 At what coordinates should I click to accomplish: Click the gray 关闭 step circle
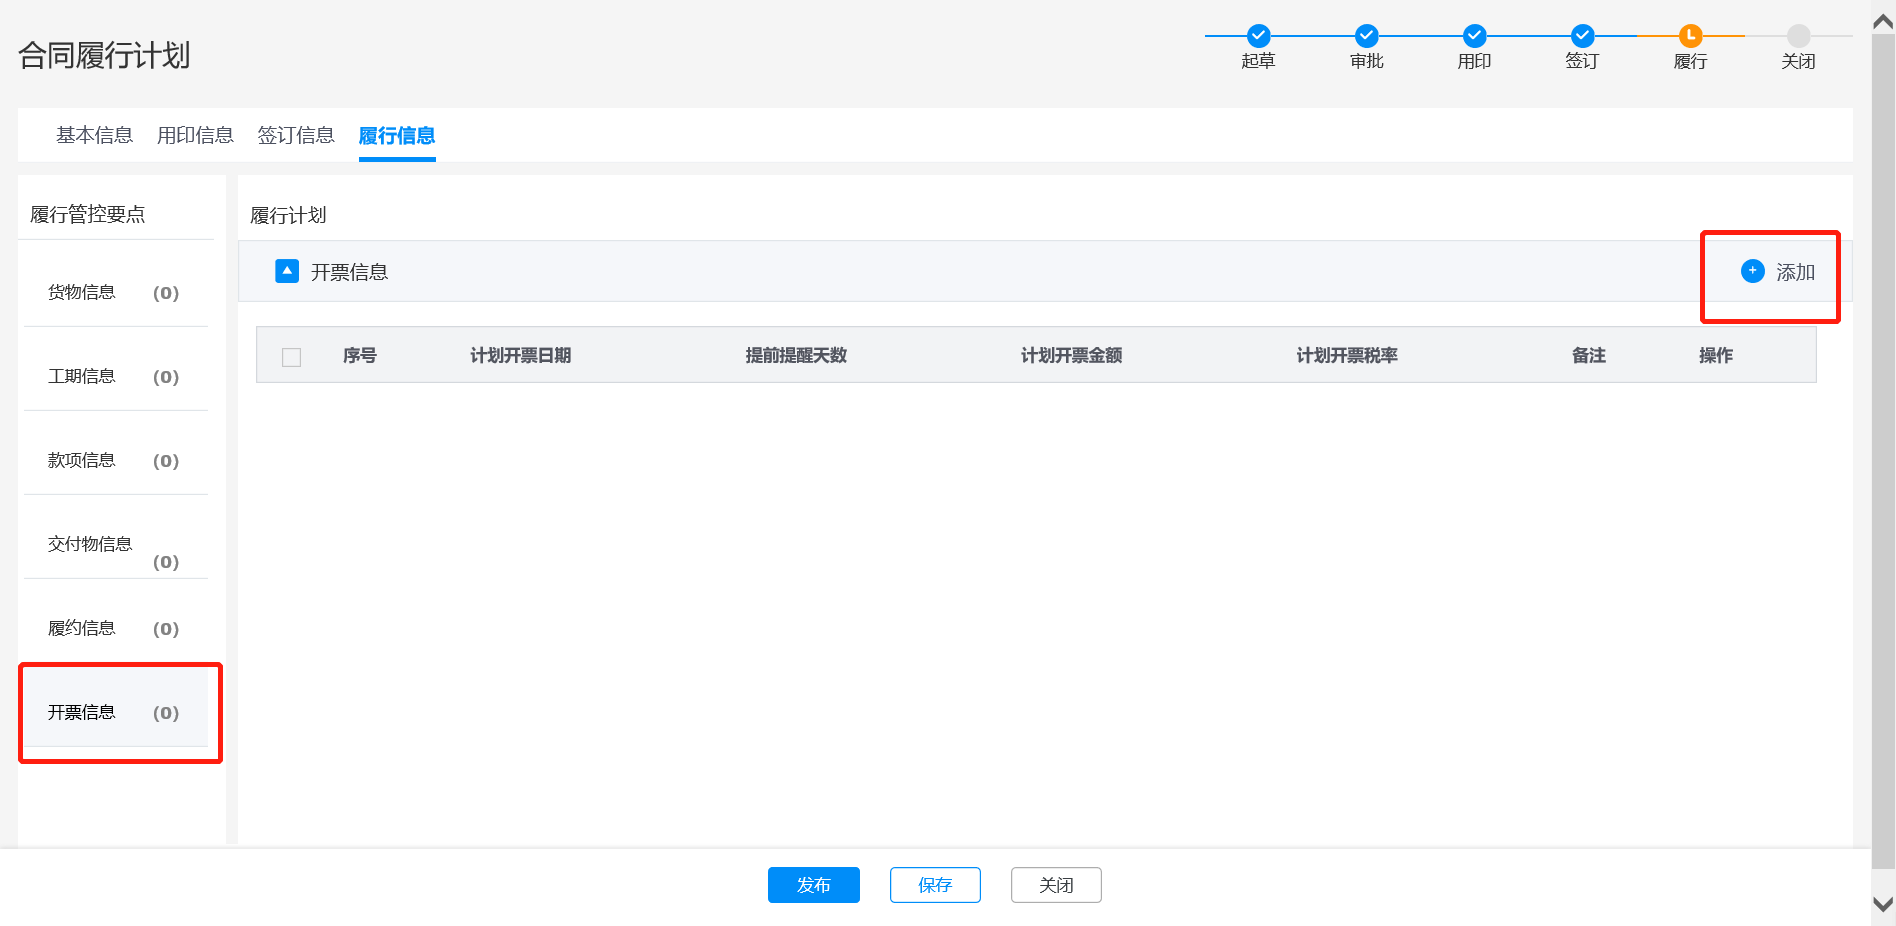(x=1798, y=36)
